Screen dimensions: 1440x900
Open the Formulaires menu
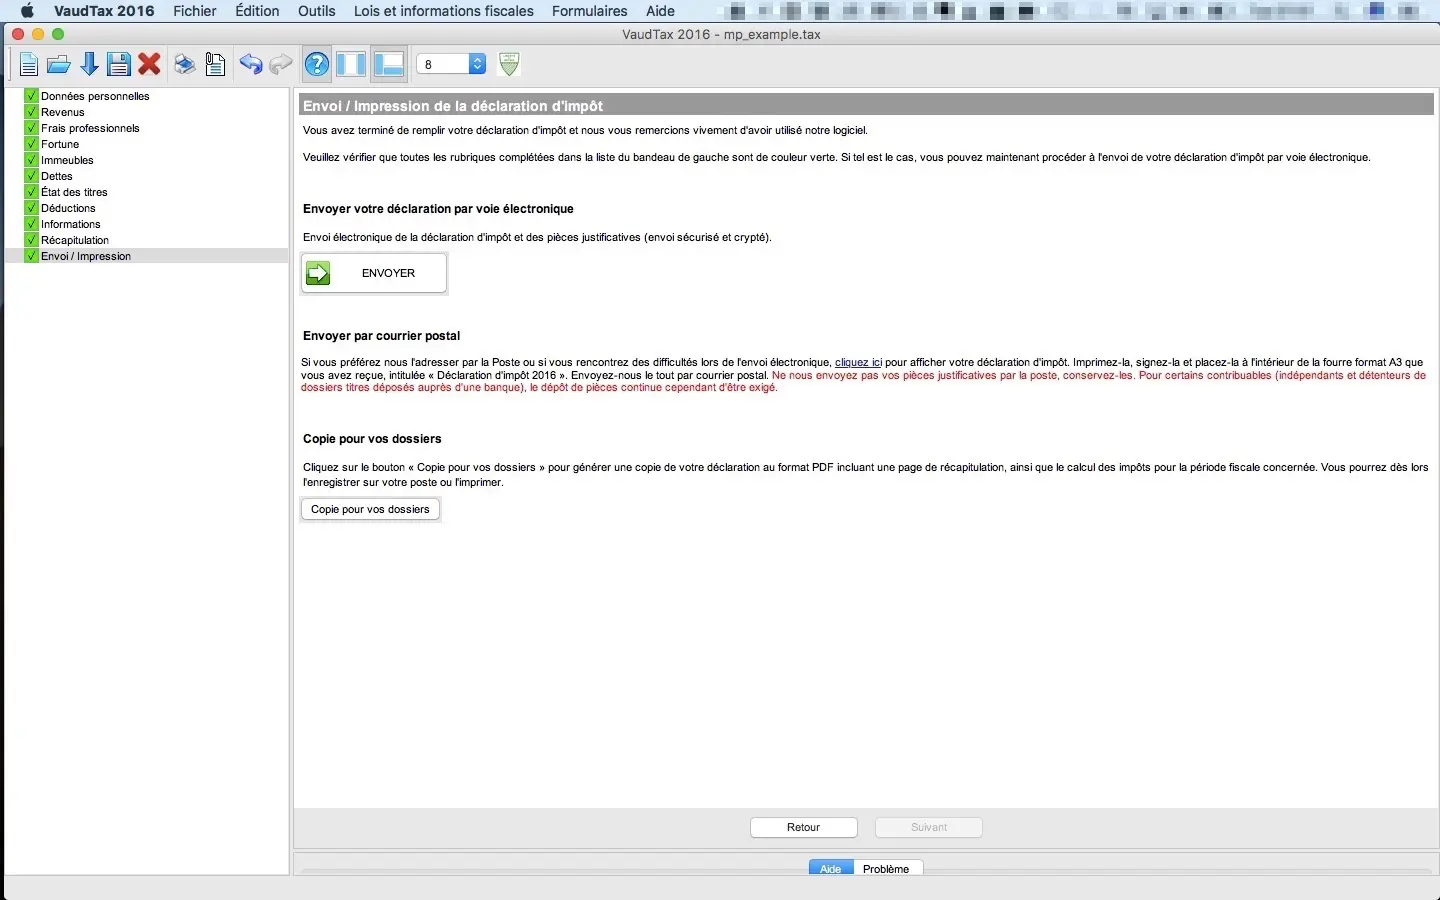click(x=590, y=11)
